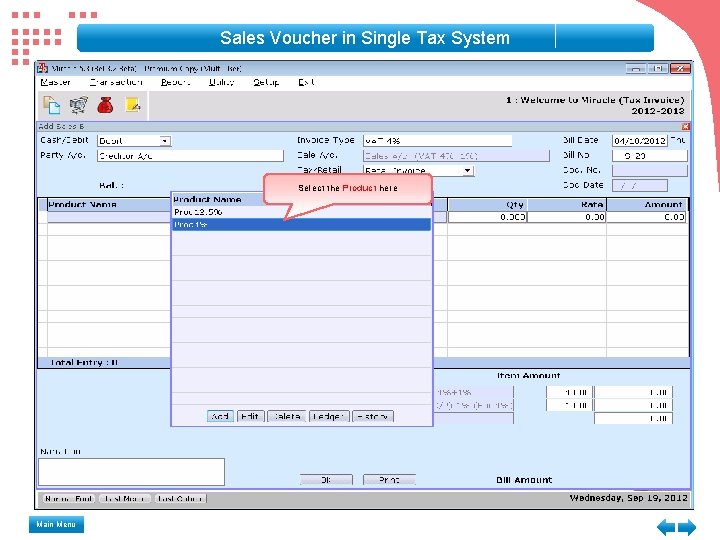Click the yellow note edit icon
720x540 pixels.
(133, 105)
